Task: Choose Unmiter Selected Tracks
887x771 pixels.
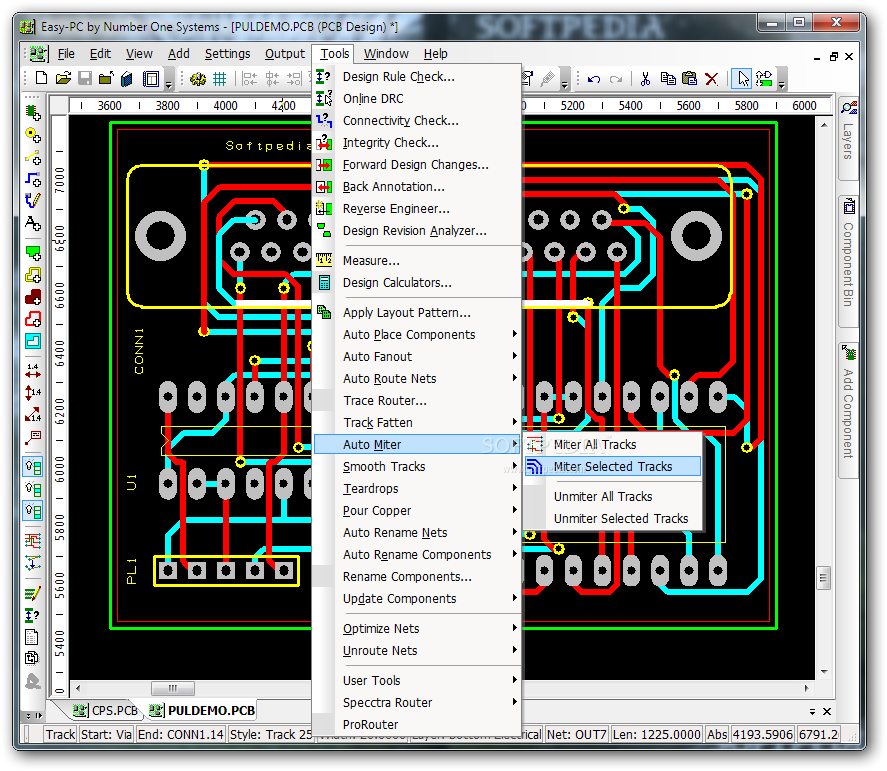Action: point(613,518)
